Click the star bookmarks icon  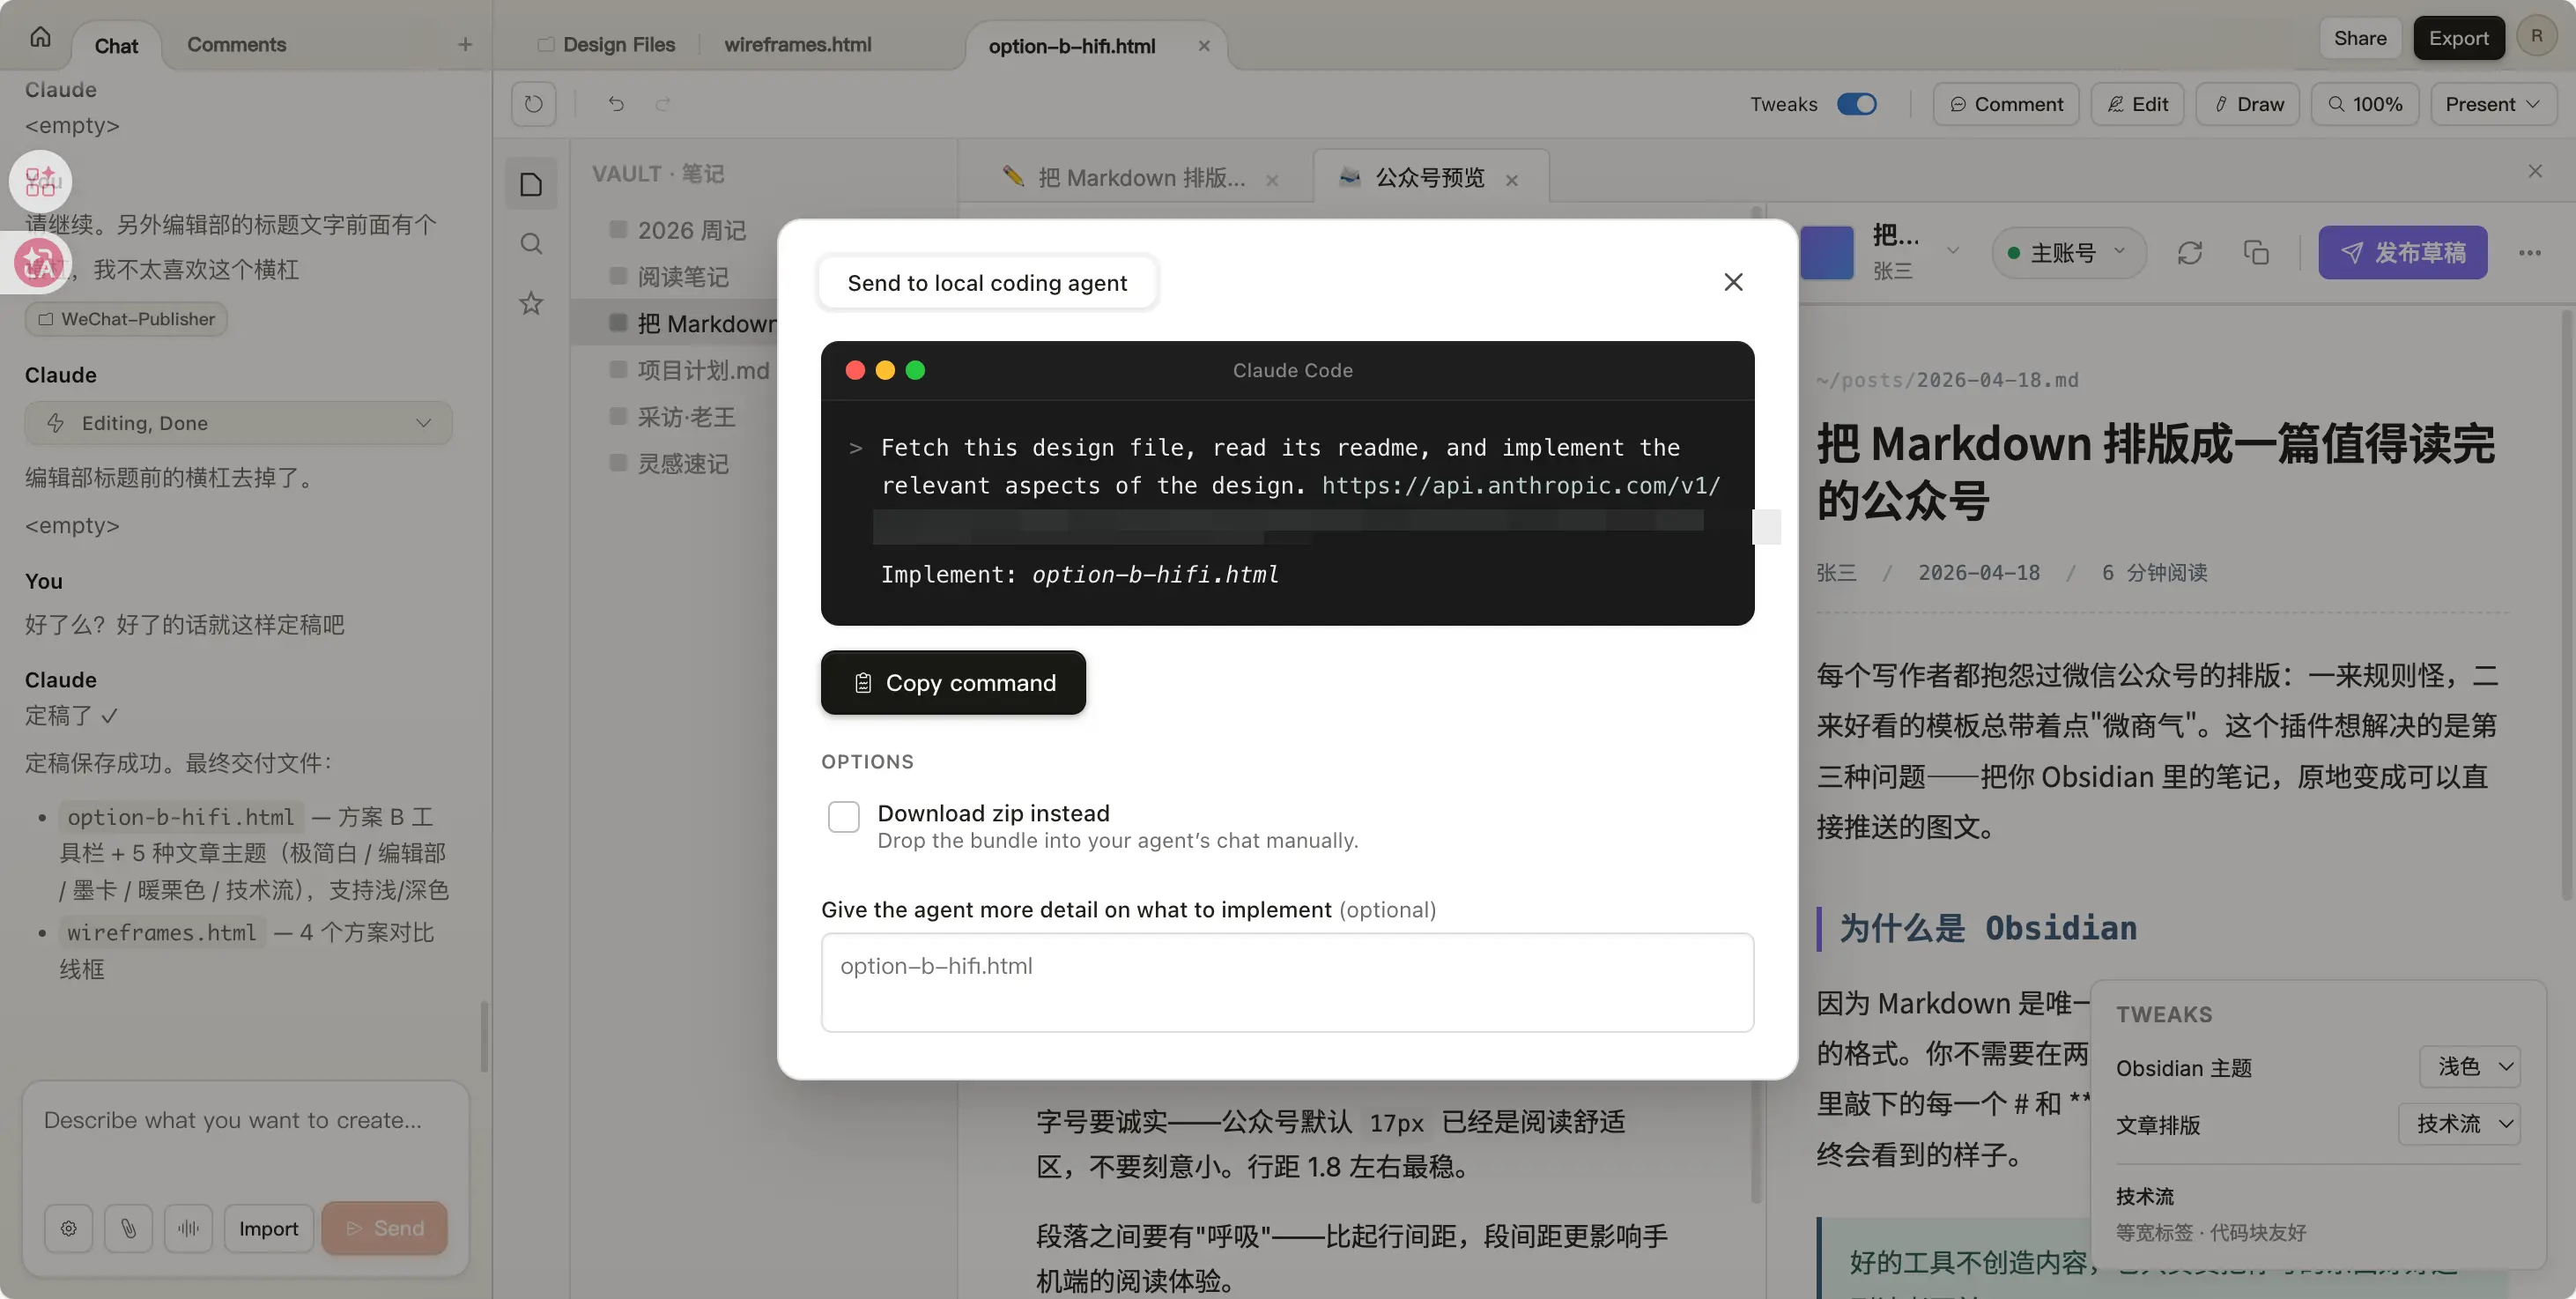coord(531,303)
